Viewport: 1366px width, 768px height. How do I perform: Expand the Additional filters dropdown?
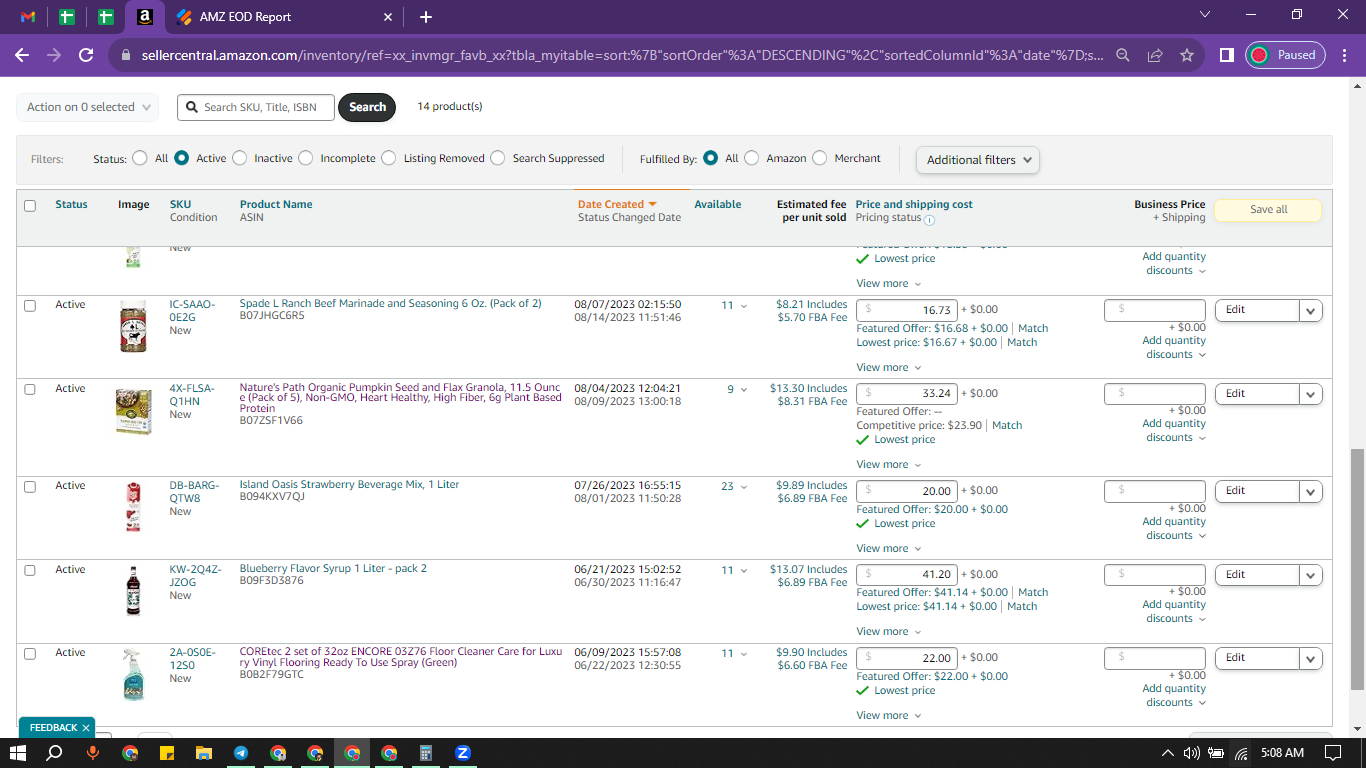pos(978,160)
